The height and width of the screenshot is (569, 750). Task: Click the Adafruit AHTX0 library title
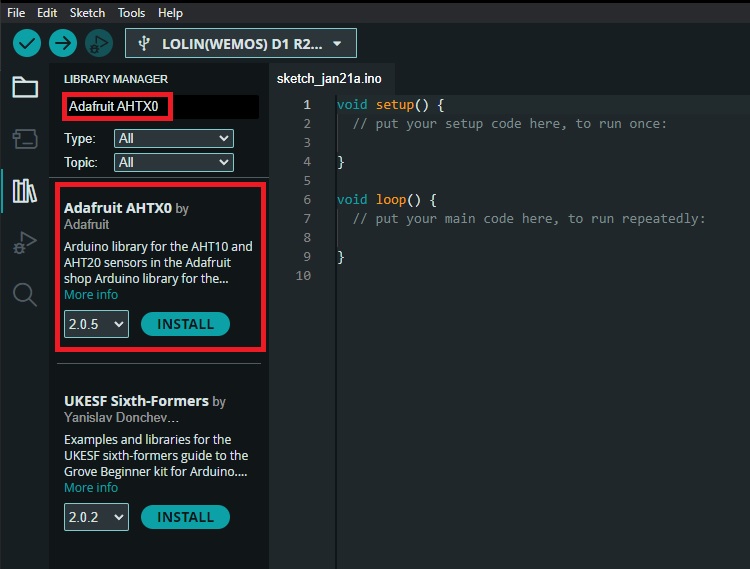coord(118,208)
